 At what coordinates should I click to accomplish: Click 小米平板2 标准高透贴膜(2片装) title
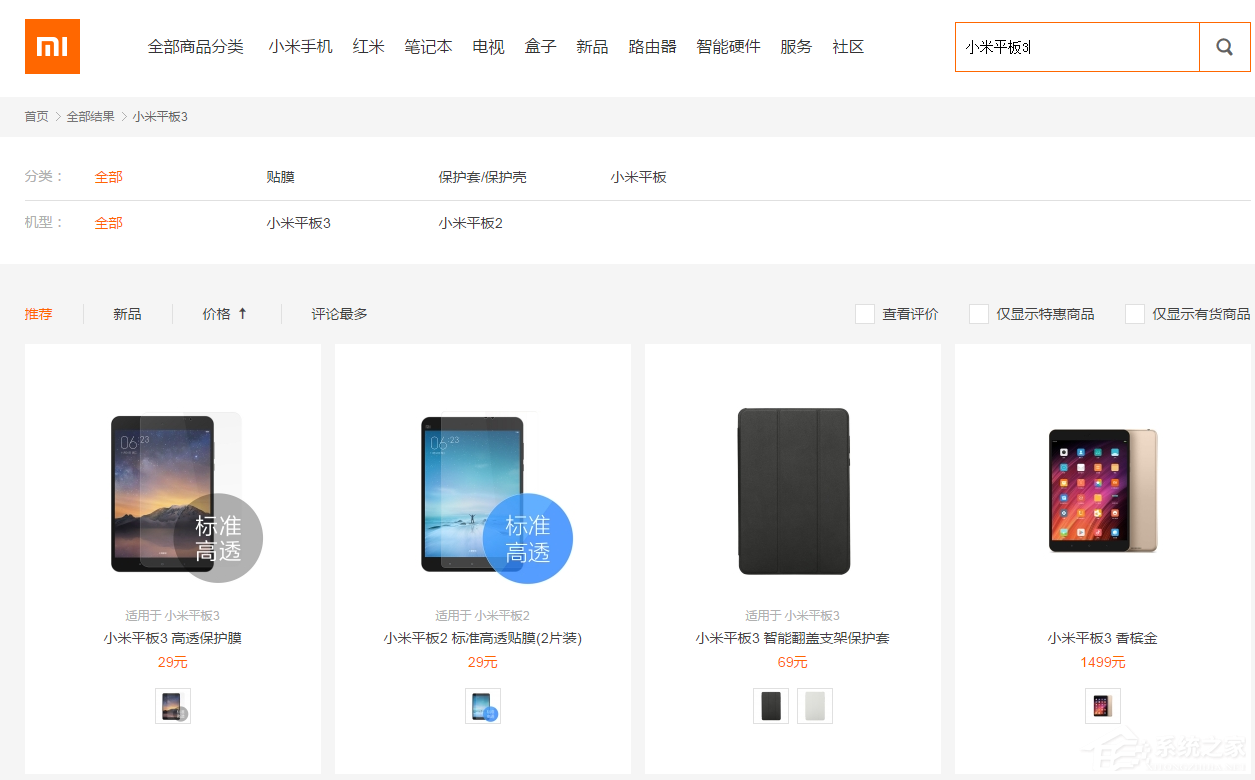click(483, 638)
